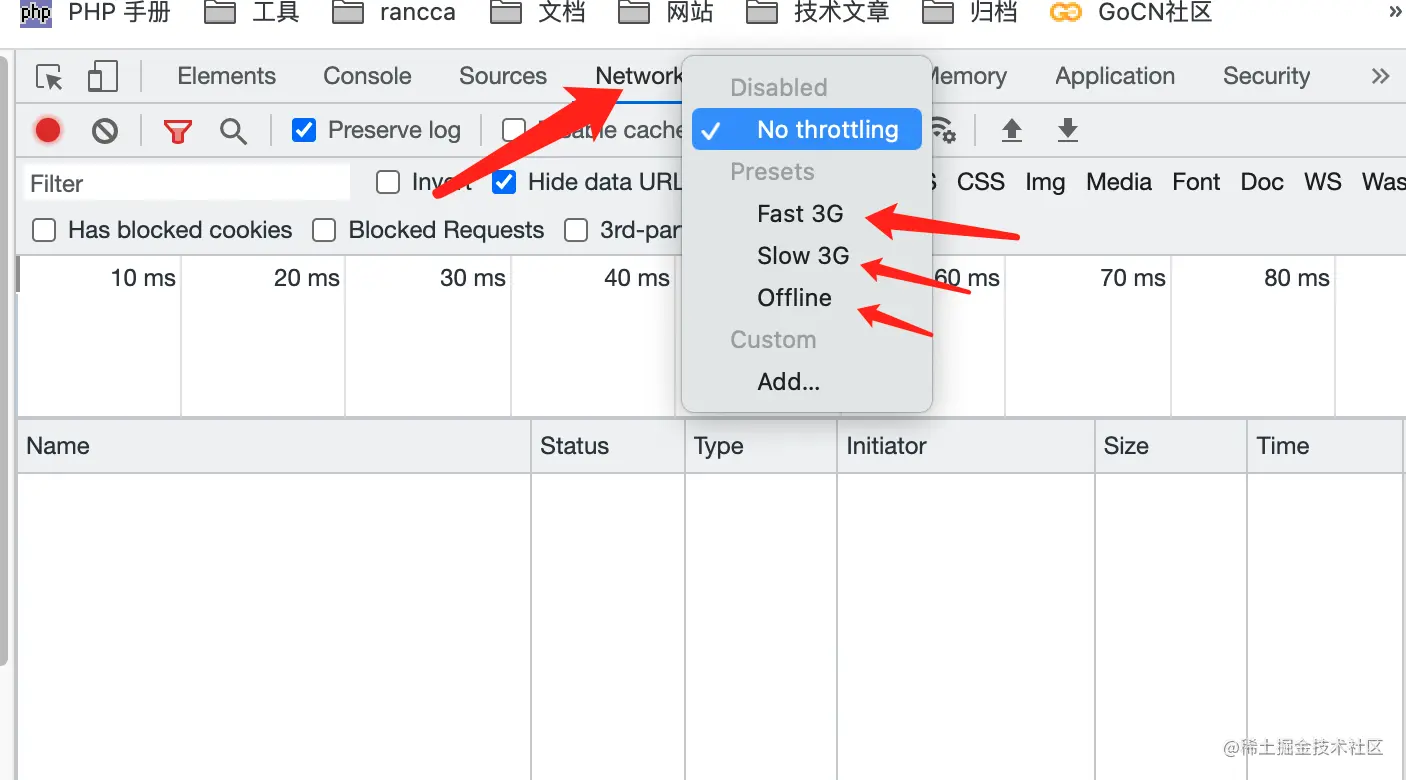This screenshot has width=1406, height=780.
Task: Click the inspect element cursor icon
Action: click(x=49, y=77)
